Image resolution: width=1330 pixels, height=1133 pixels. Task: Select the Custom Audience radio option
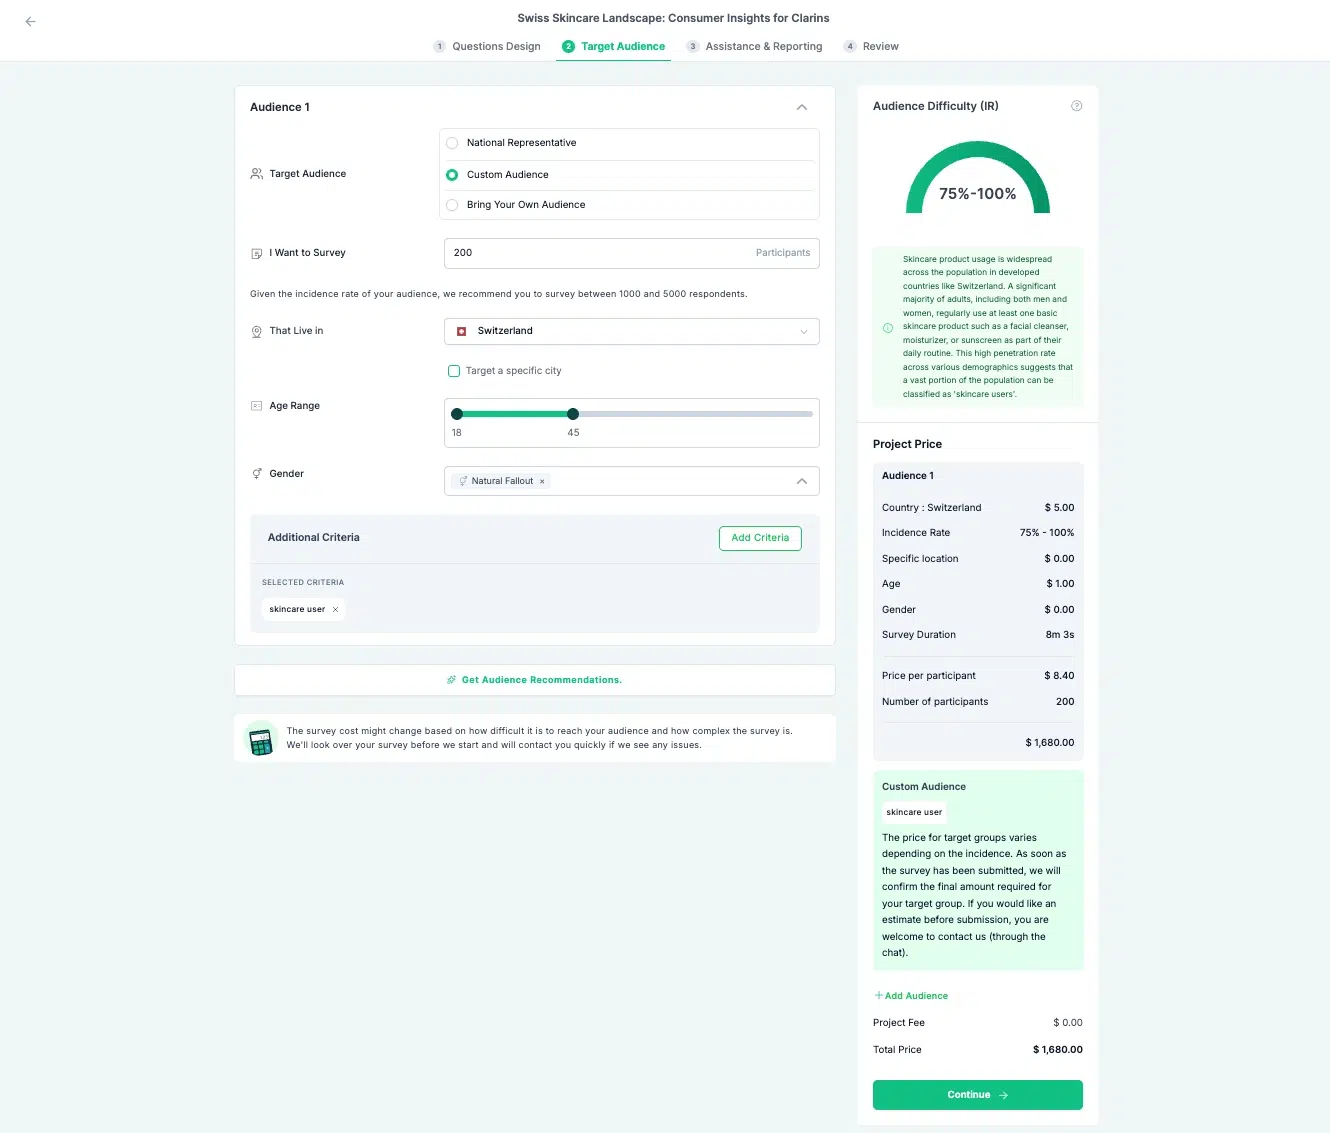452,175
